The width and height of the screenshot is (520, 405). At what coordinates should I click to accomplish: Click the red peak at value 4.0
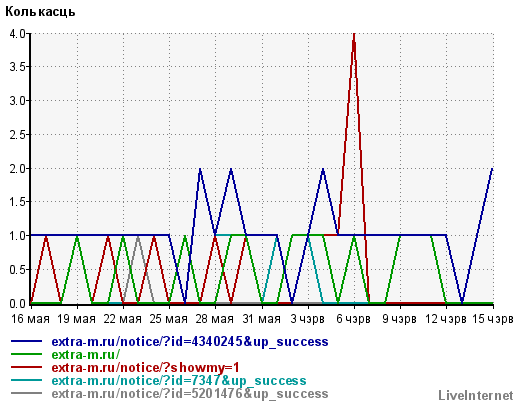point(354,34)
